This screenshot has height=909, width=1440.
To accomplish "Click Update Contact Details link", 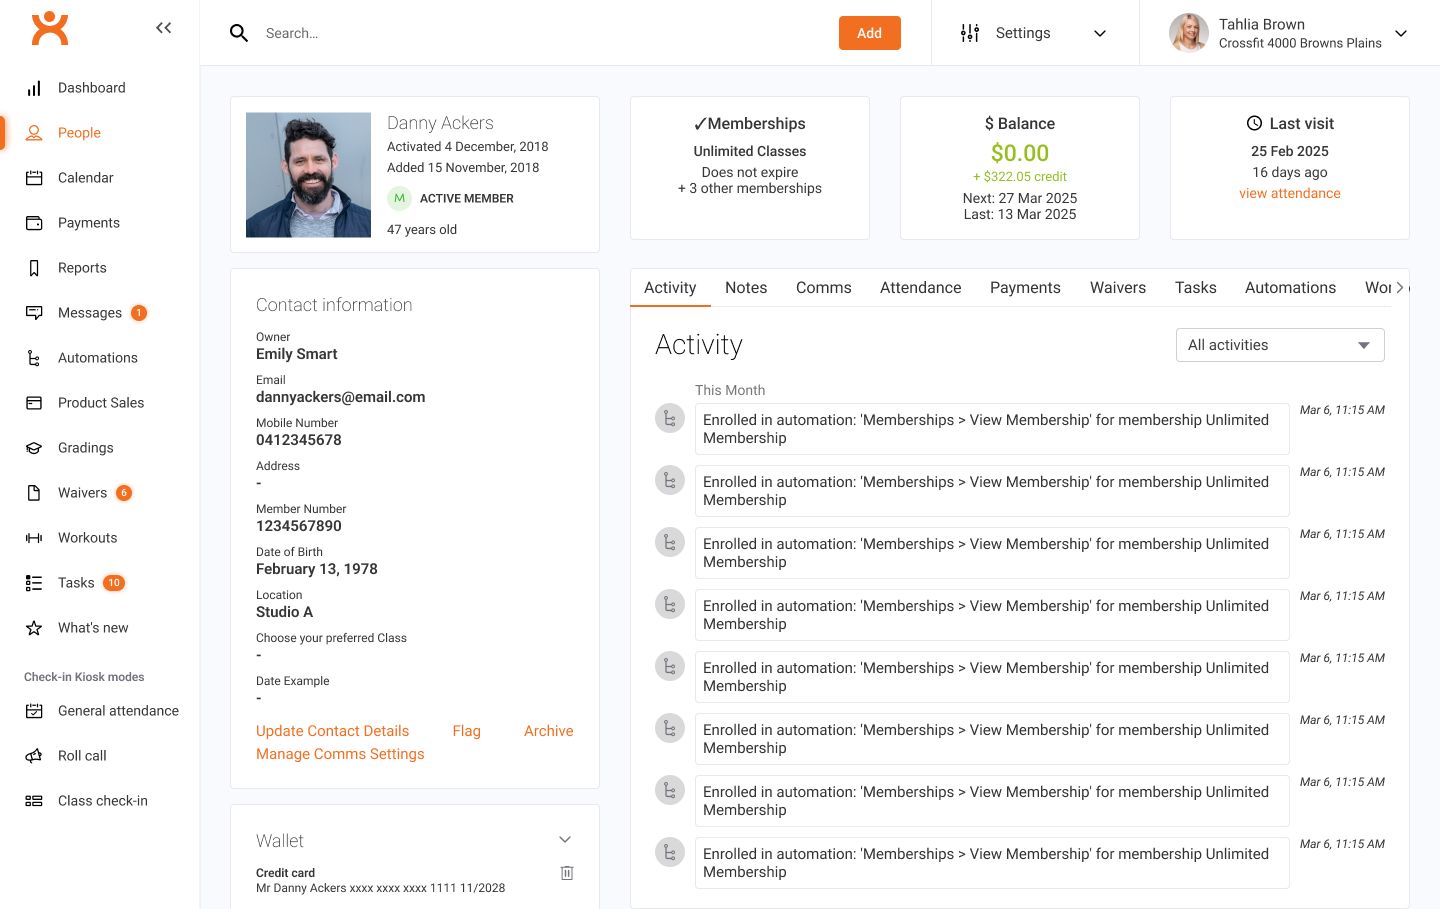I will pyautogui.click(x=332, y=731).
